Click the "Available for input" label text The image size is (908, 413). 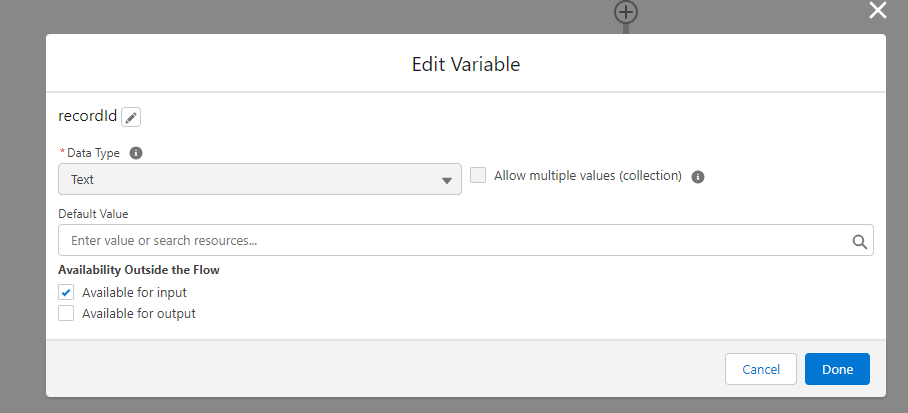(x=134, y=292)
